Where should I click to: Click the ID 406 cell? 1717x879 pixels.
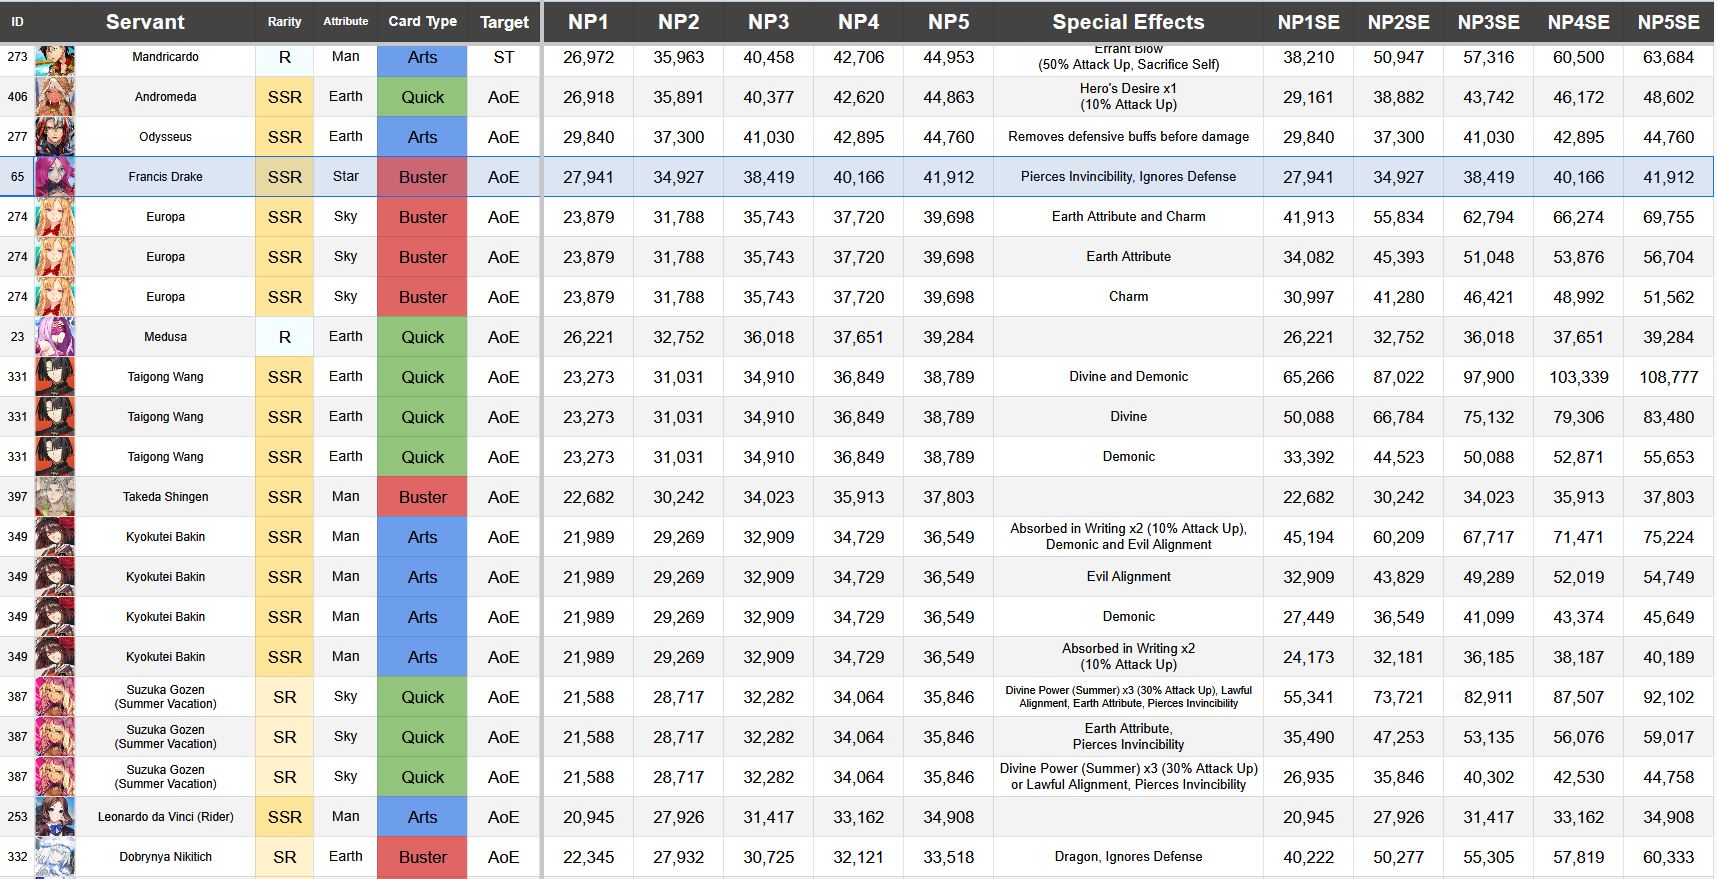tap(17, 97)
